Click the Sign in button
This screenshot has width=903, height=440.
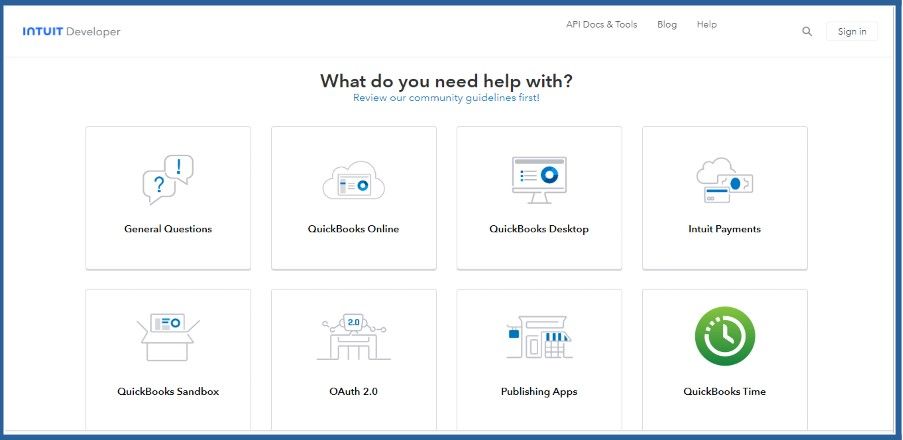(x=852, y=32)
